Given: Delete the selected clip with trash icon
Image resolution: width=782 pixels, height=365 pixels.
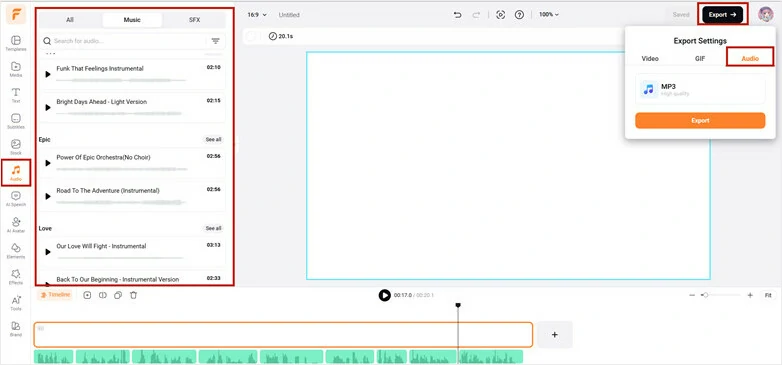Looking at the screenshot, I should tap(133, 295).
